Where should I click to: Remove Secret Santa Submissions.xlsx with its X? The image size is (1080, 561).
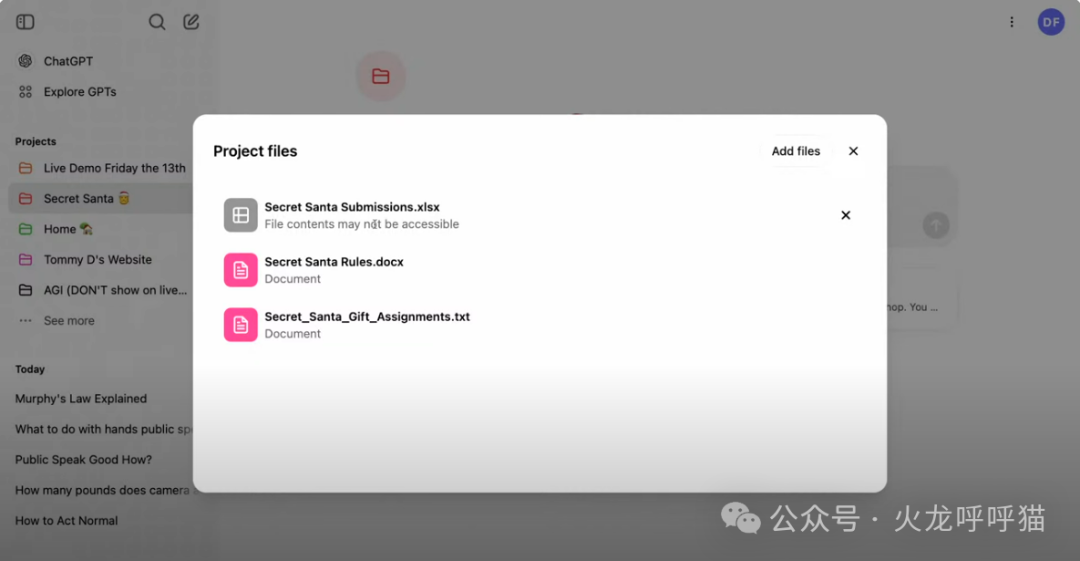(846, 215)
